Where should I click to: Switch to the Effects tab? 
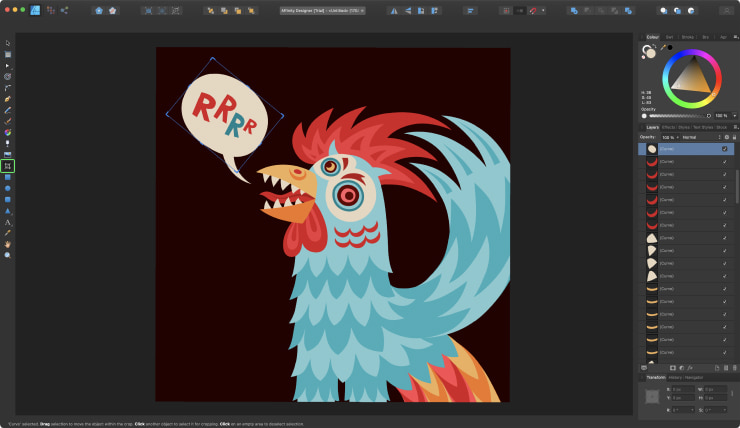[x=668, y=127]
